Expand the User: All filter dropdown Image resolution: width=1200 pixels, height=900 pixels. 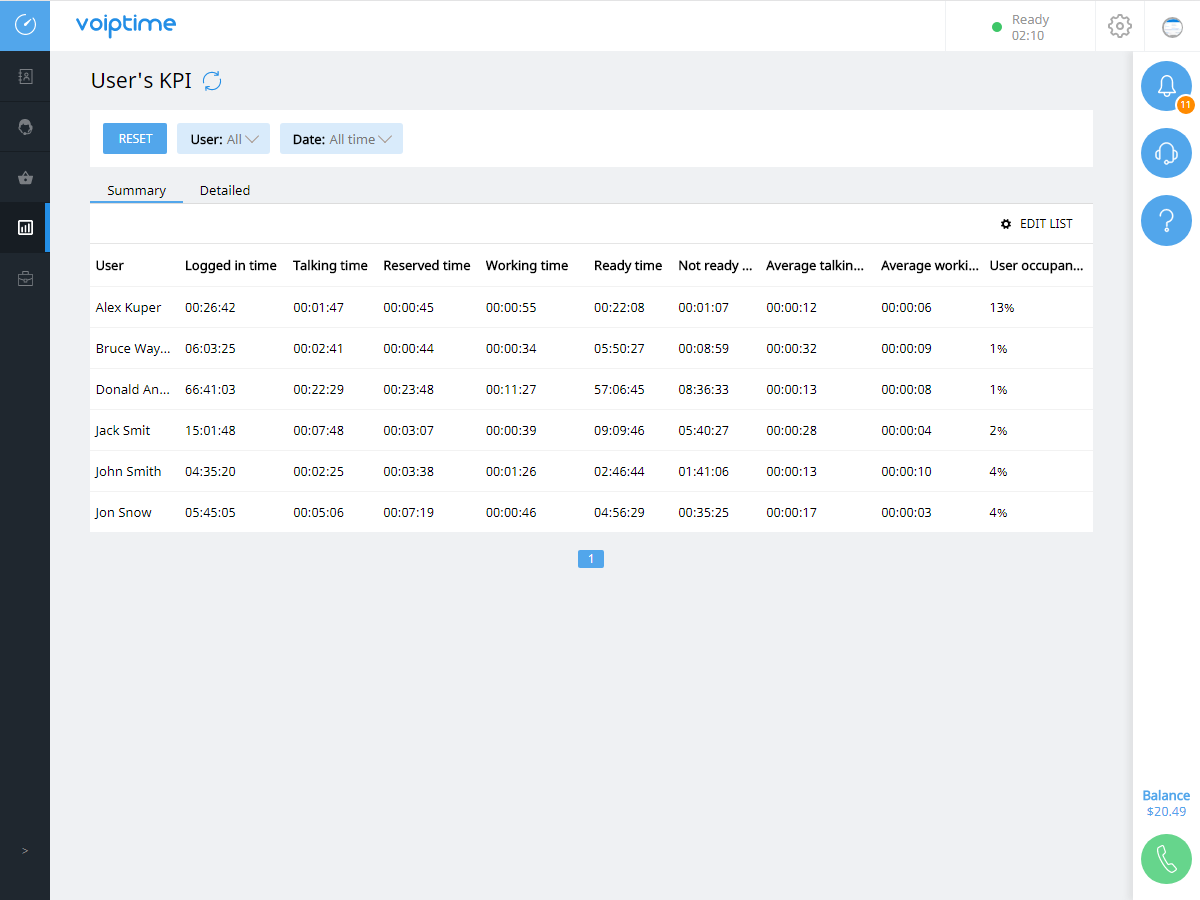(x=223, y=138)
